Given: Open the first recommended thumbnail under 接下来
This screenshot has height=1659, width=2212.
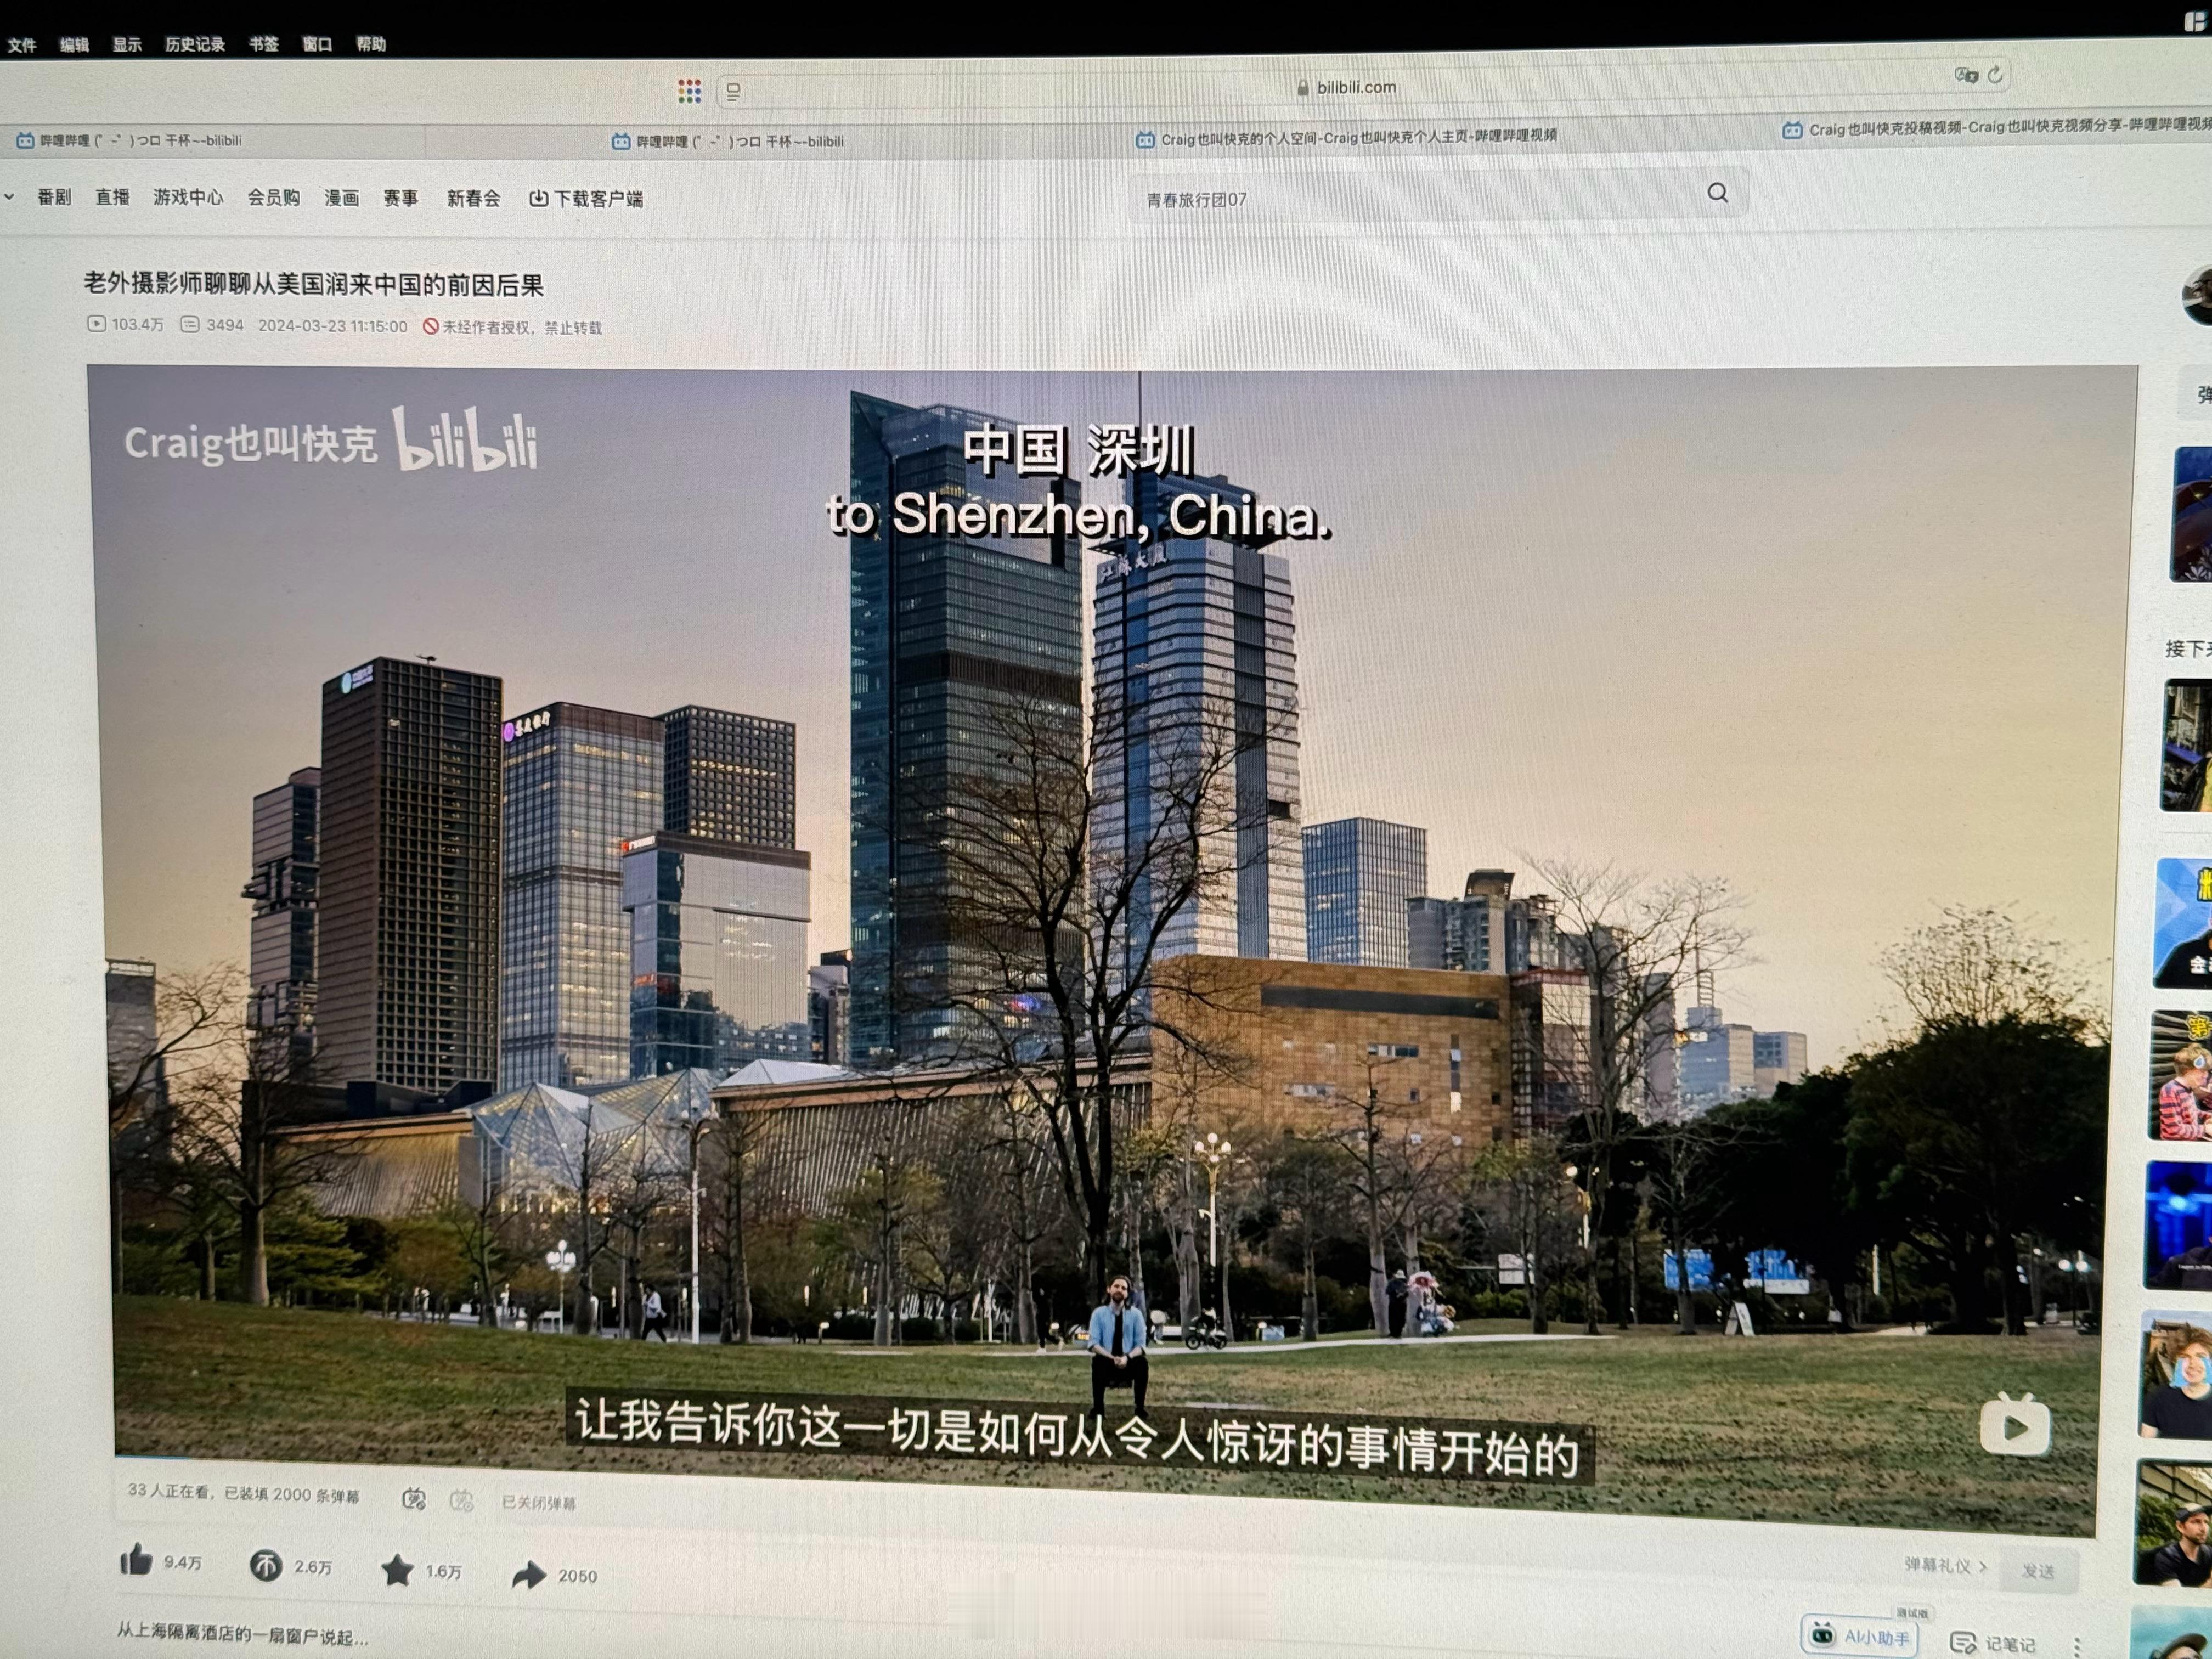Looking at the screenshot, I should click(2186, 746).
